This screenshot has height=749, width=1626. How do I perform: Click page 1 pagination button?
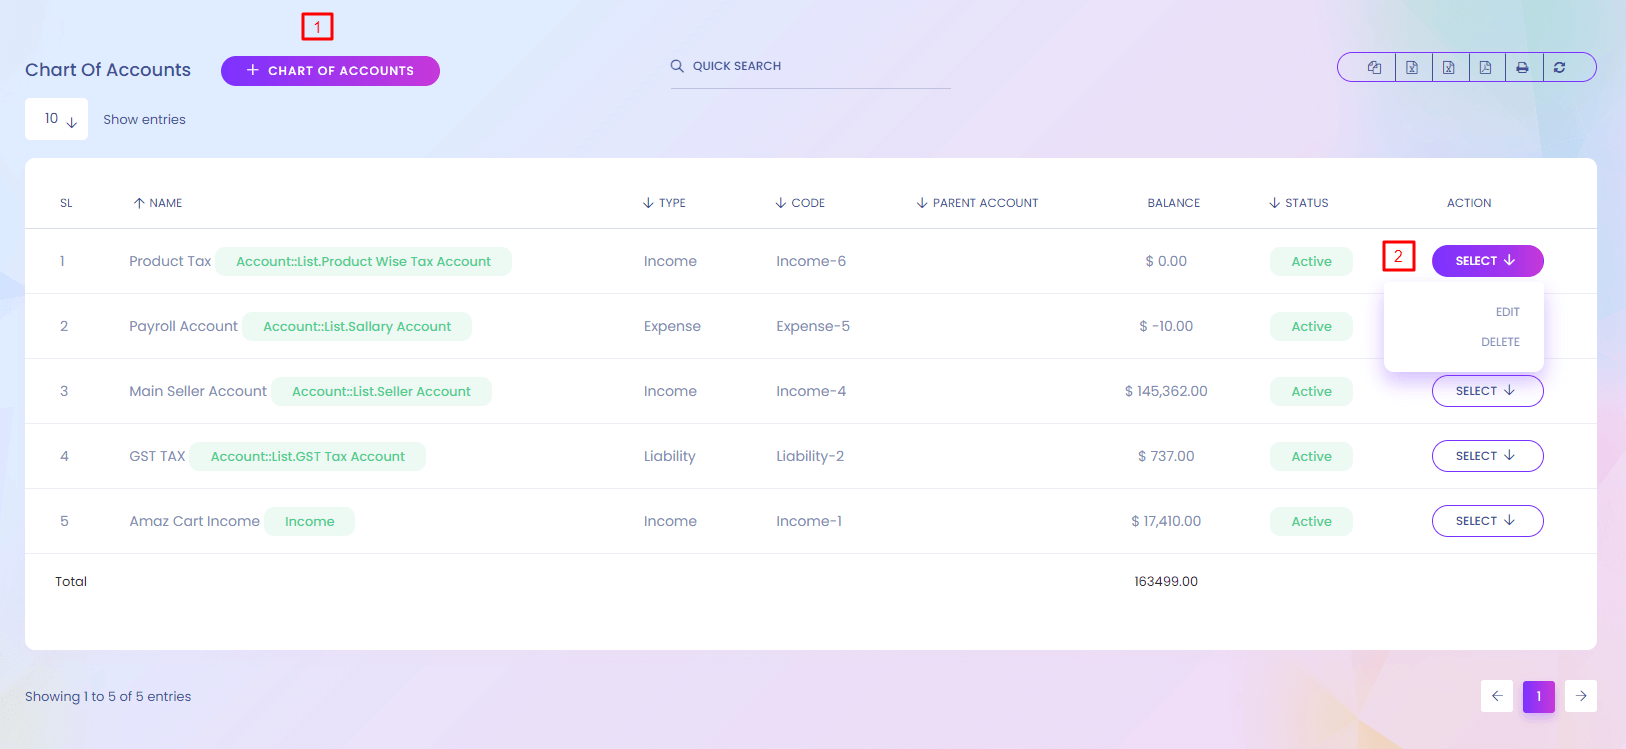point(1538,696)
